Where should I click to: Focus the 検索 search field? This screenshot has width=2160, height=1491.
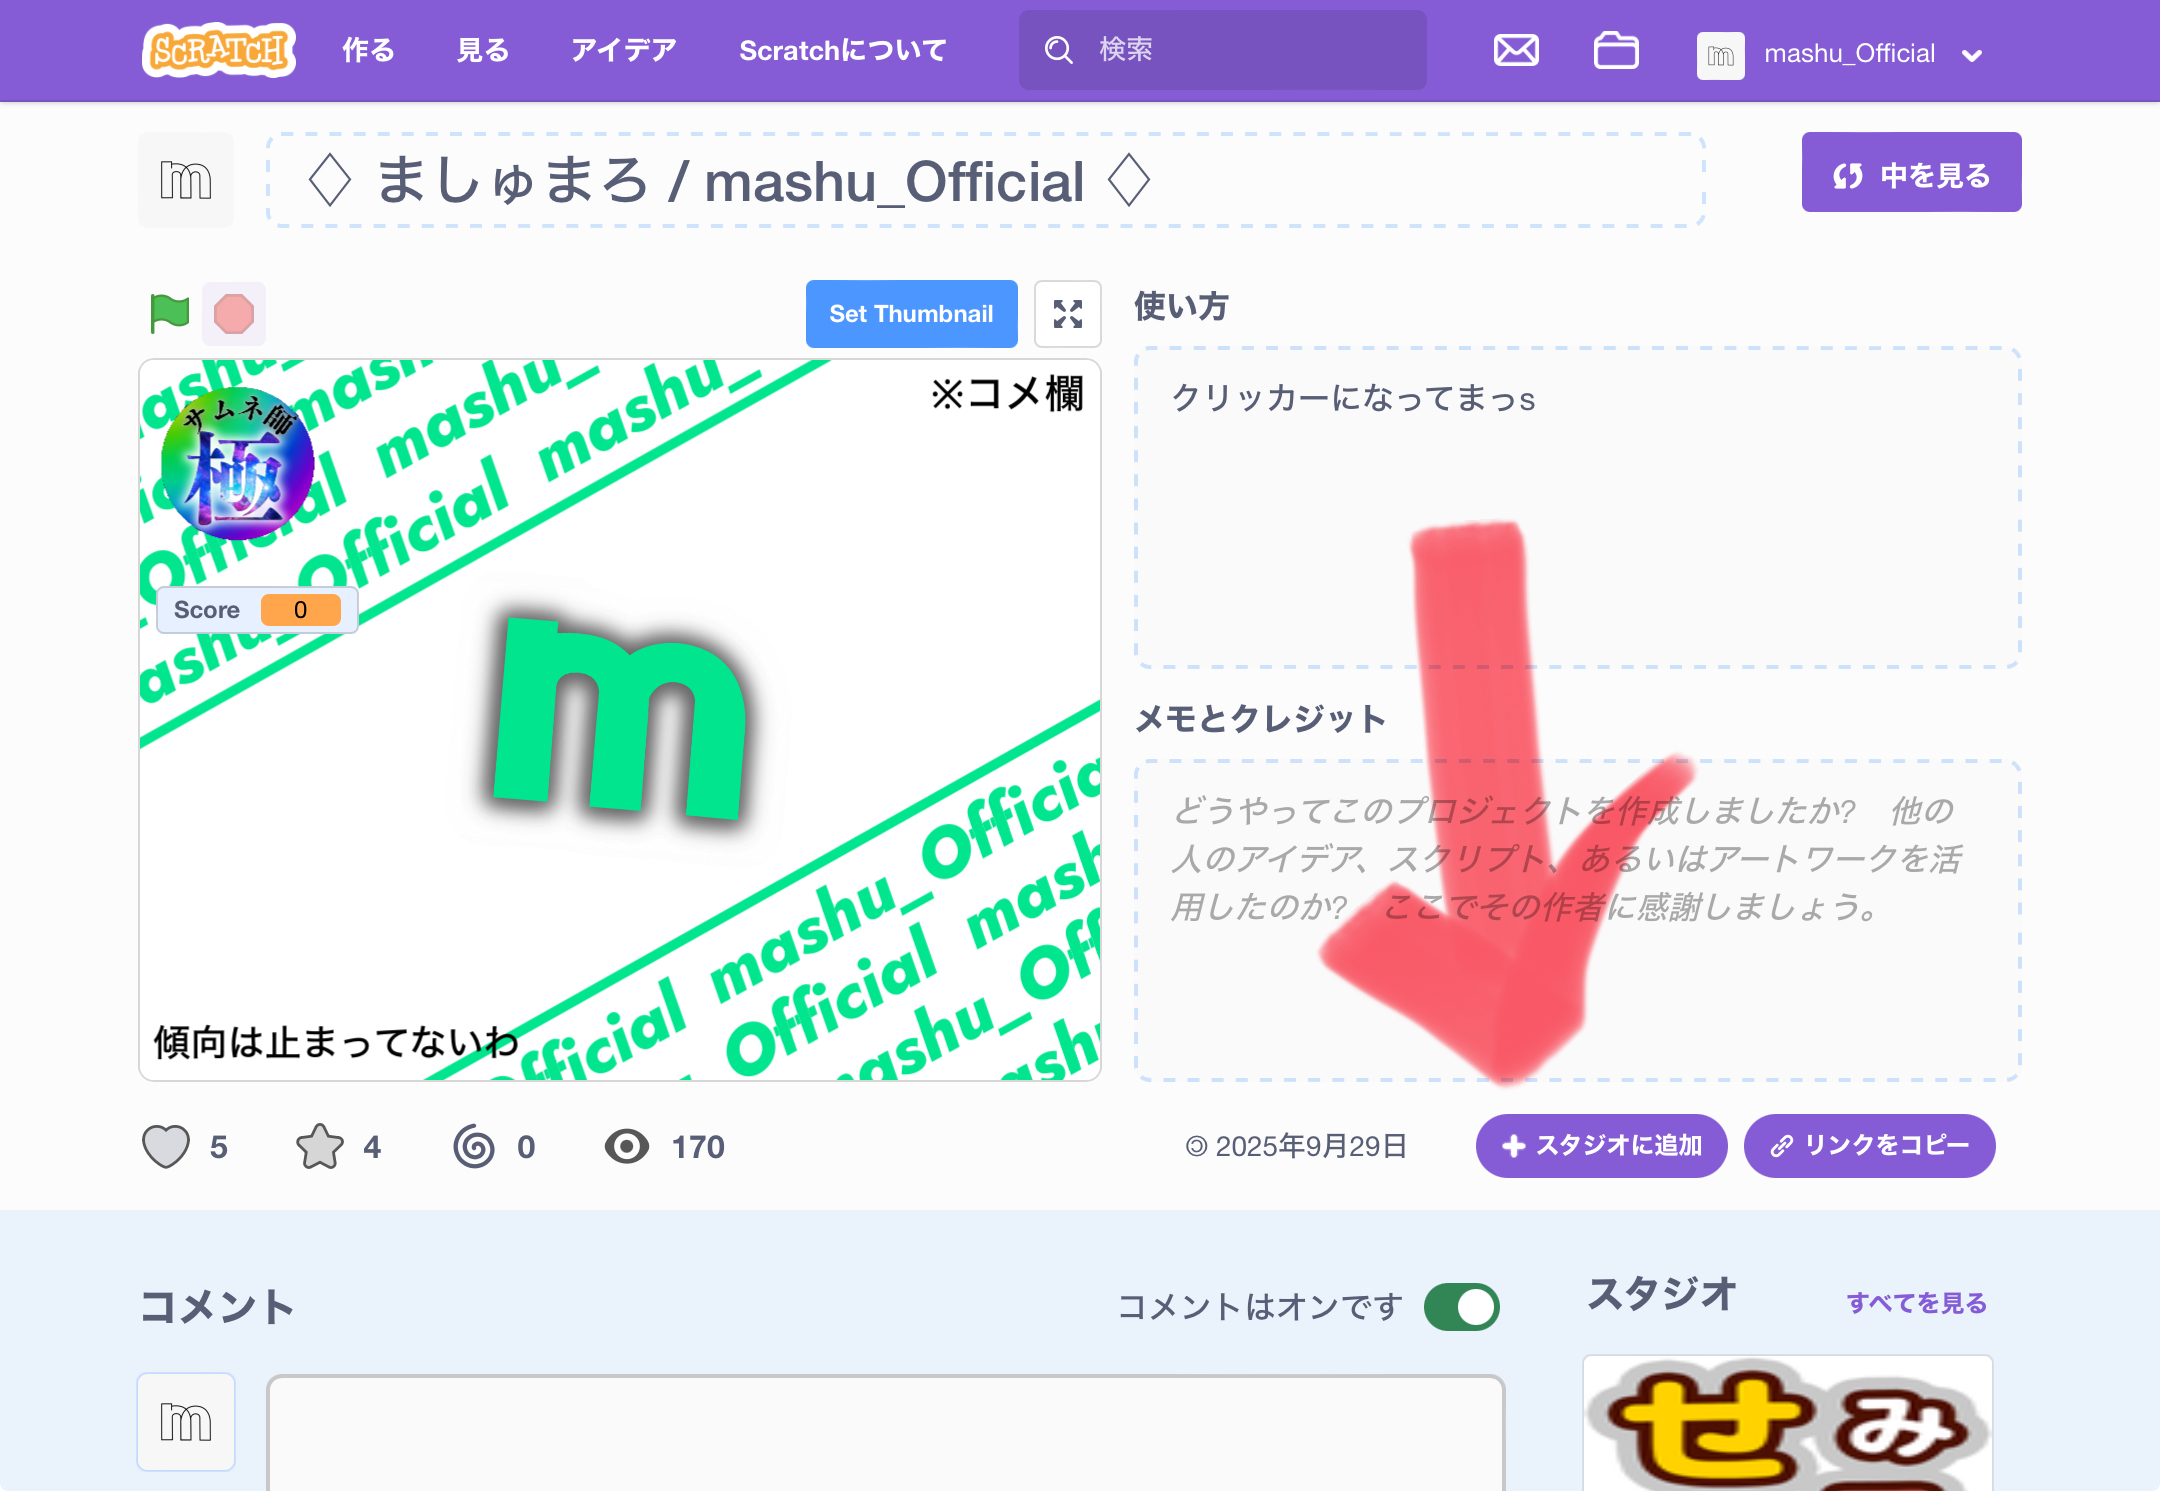[1240, 50]
